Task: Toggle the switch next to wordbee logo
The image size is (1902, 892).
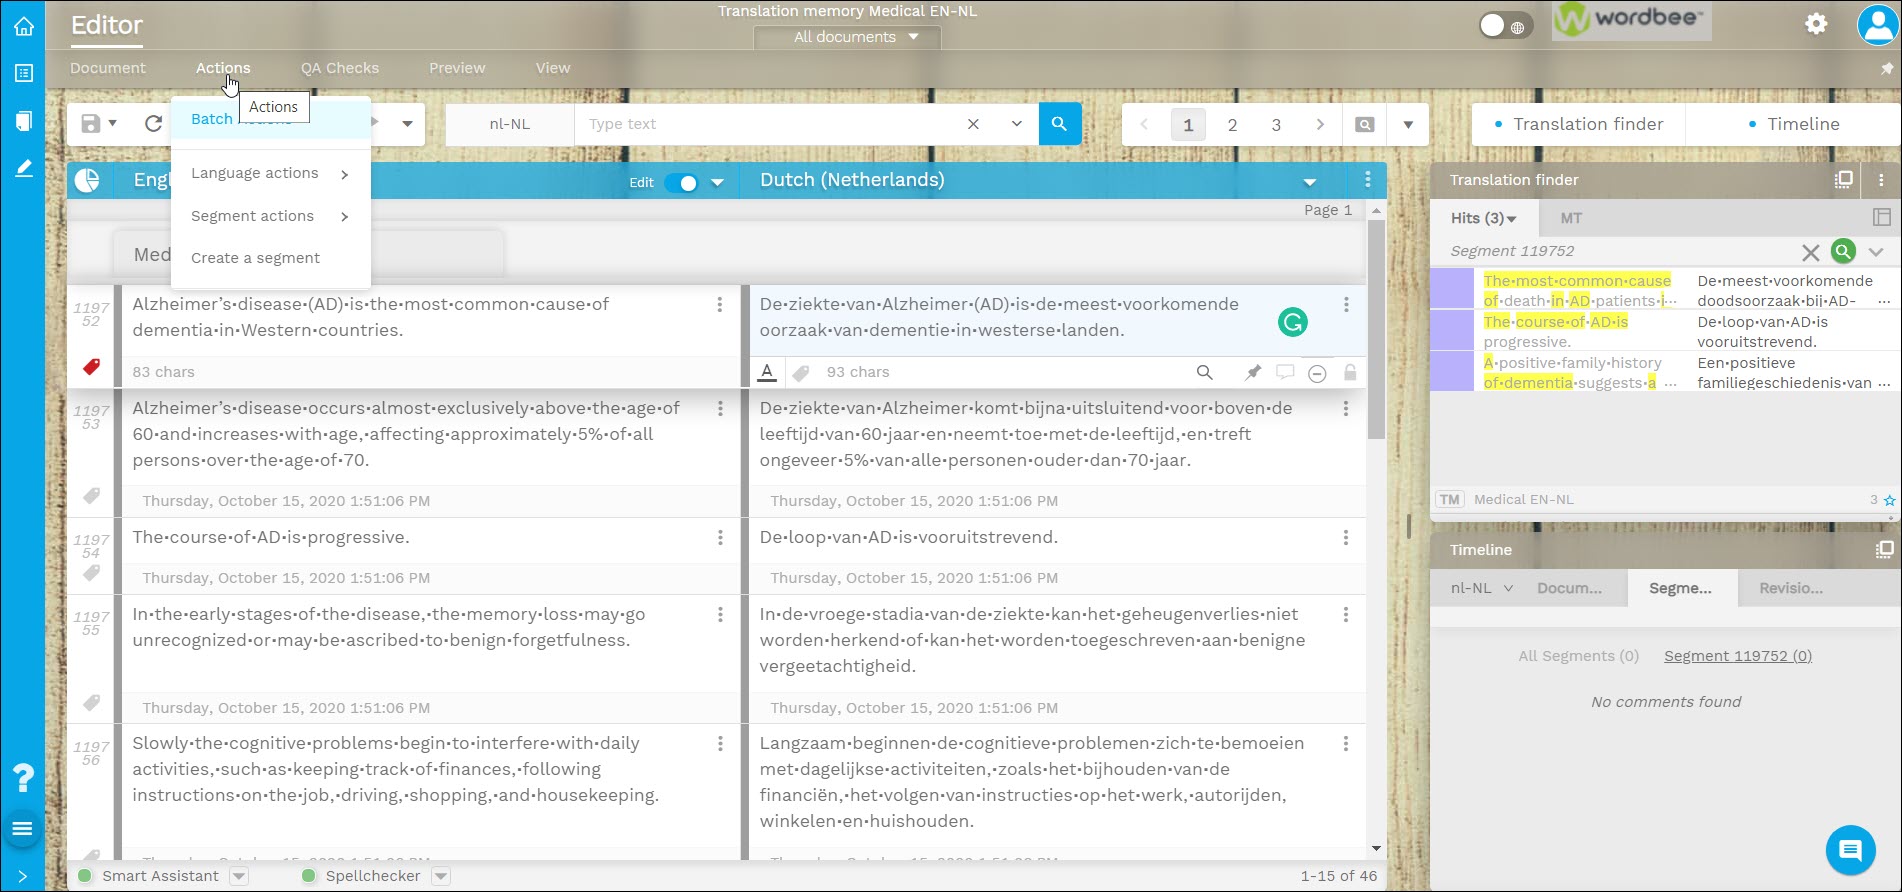Action: click(1500, 26)
